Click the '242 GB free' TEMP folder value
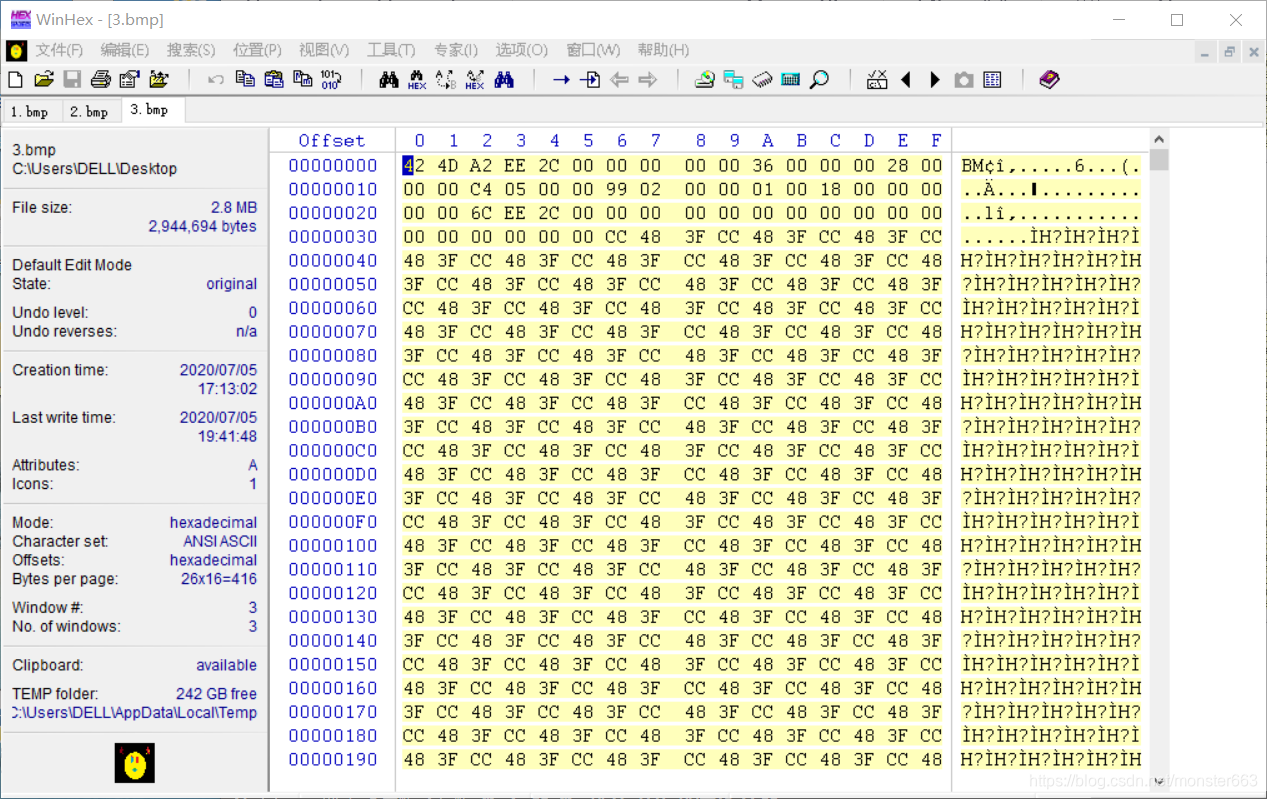 (x=216, y=693)
